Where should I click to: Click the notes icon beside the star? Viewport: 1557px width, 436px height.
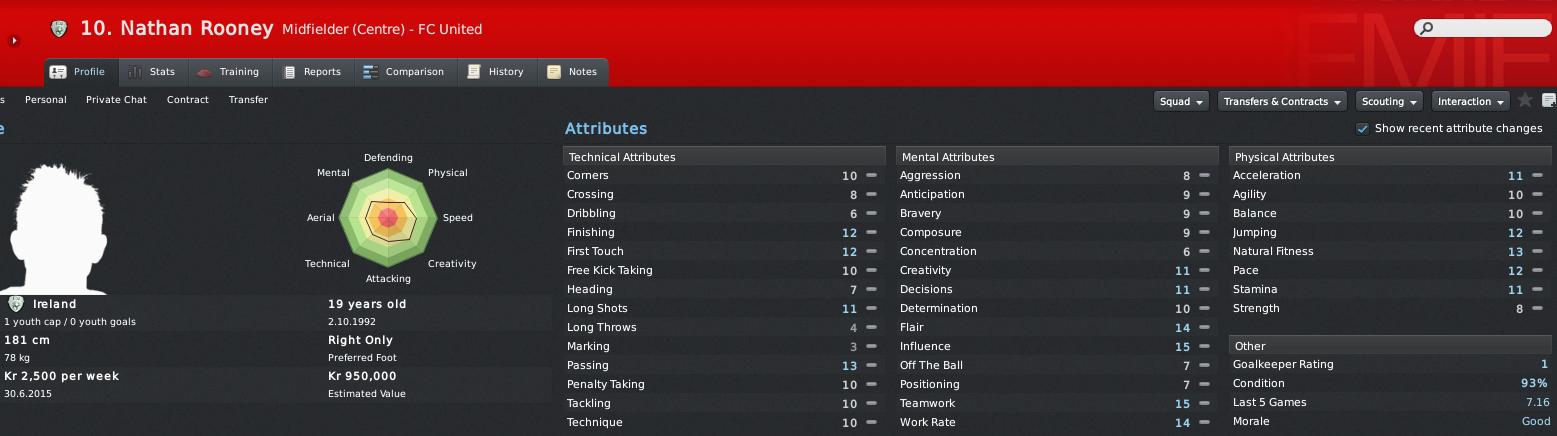[1549, 100]
